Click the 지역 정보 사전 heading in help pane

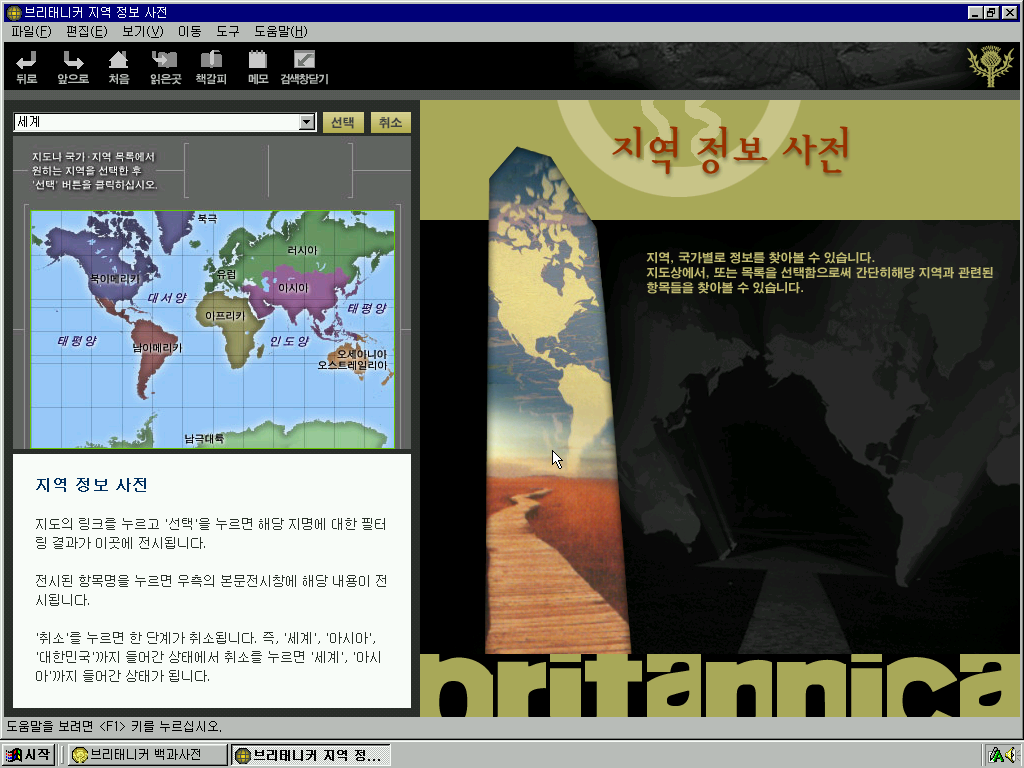point(91,485)
